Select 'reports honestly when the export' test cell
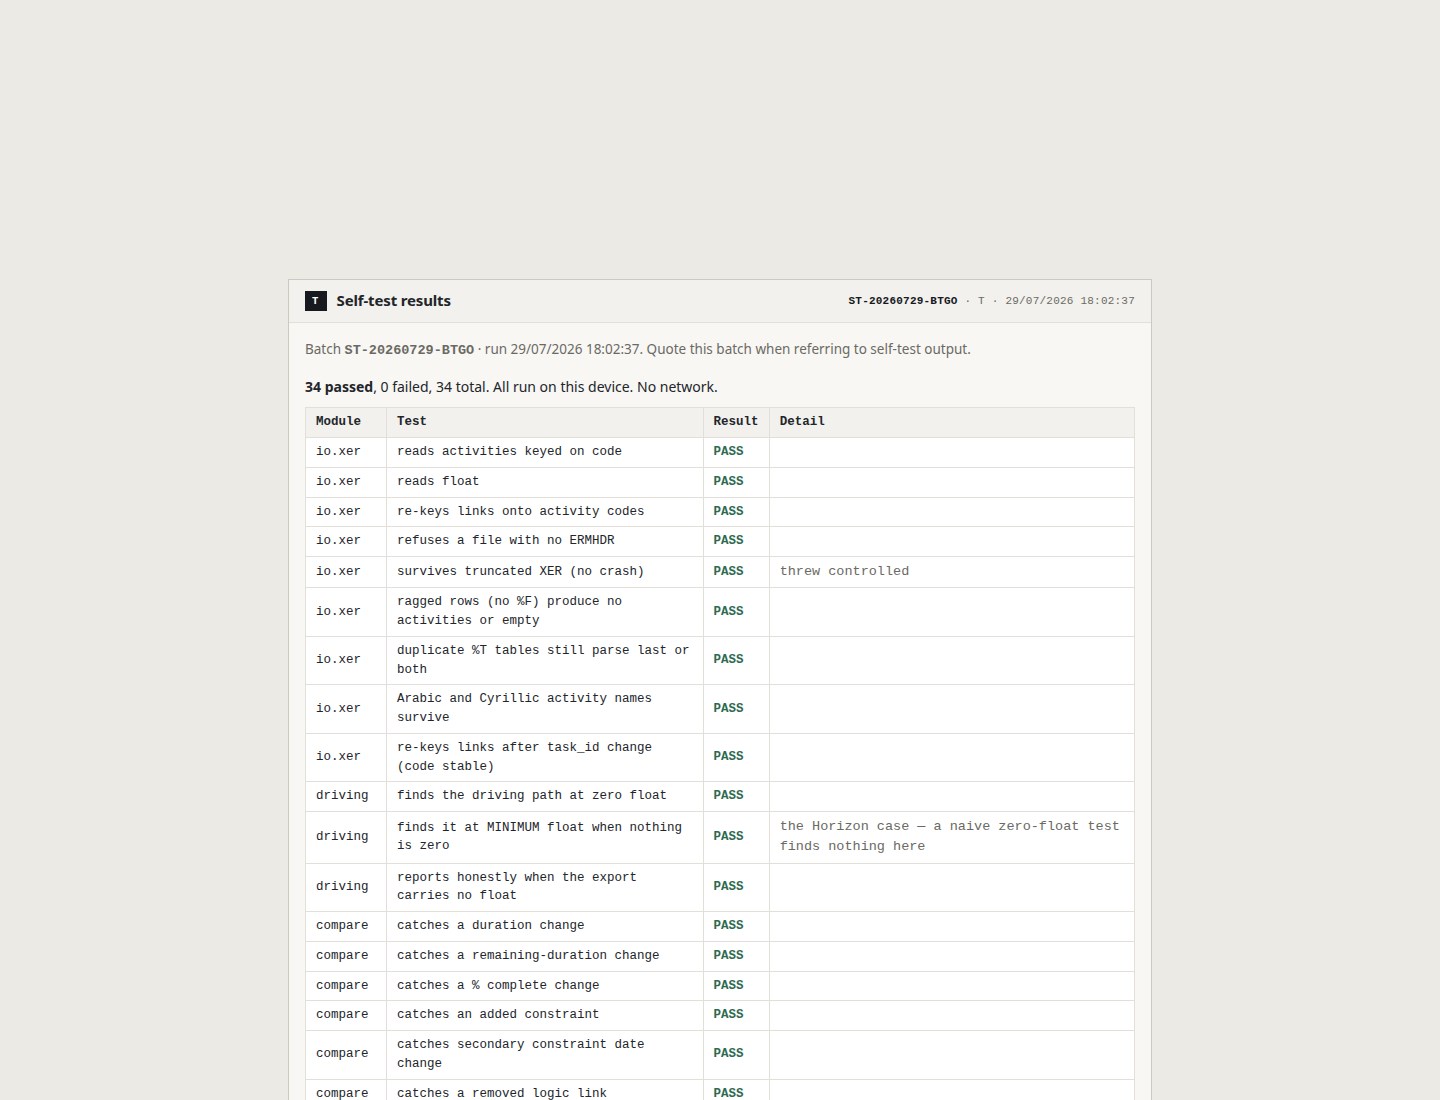This screenshot has width=1440, height=1100. [x=545, y=887]
